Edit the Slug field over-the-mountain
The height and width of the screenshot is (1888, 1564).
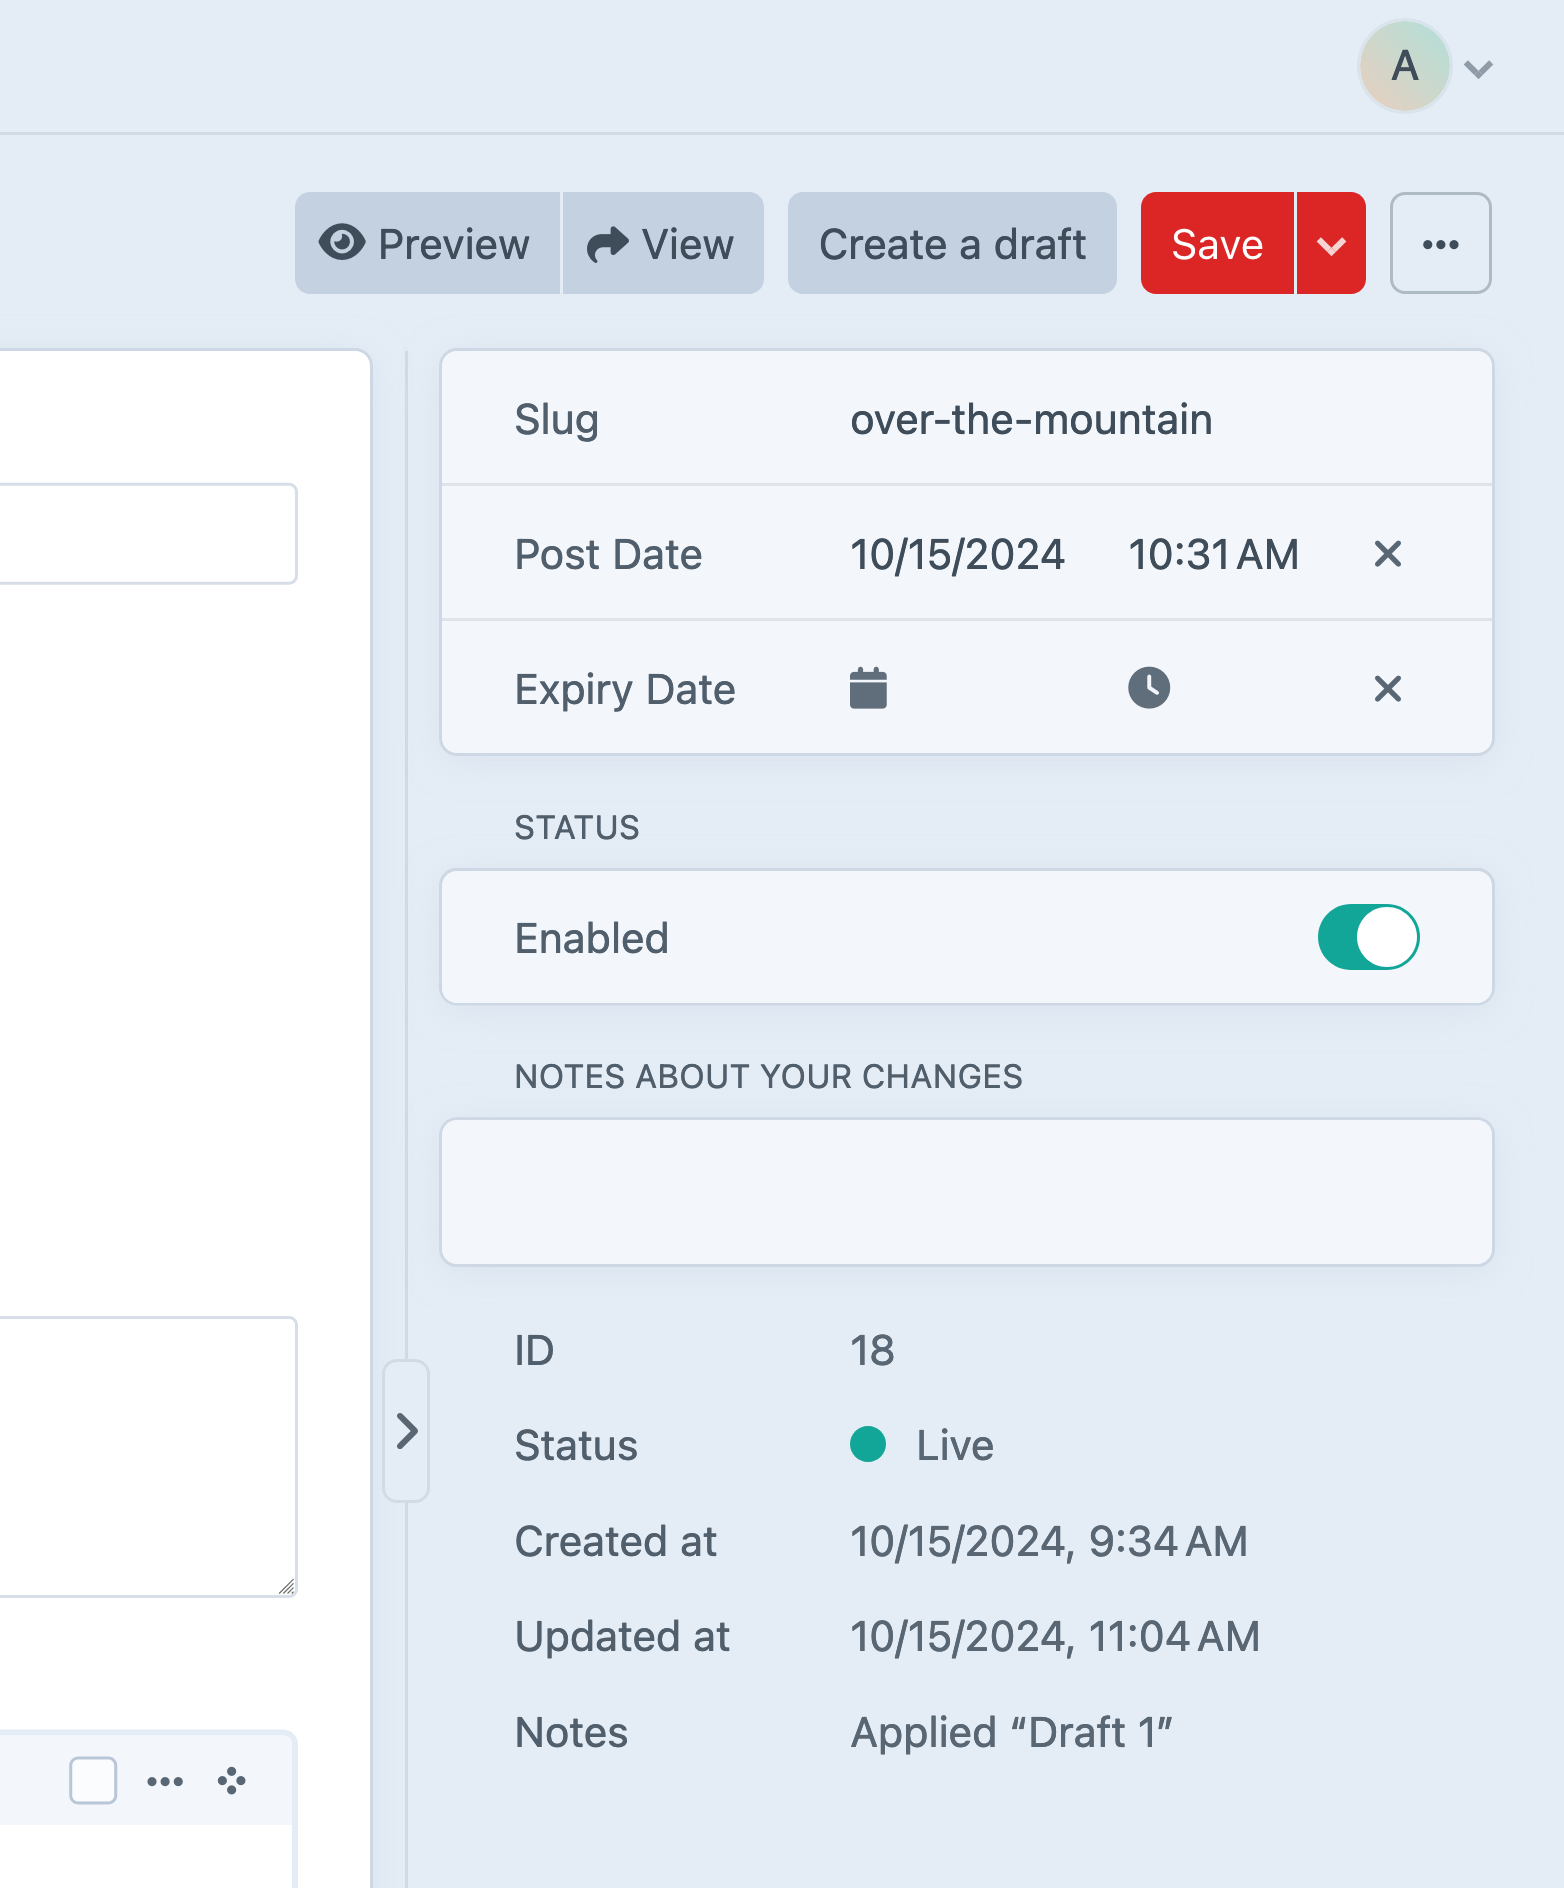1031,420
